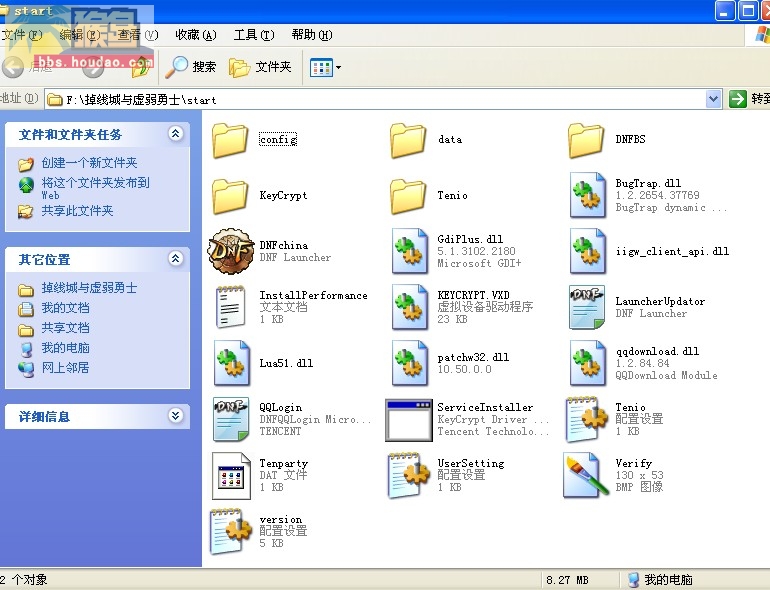Select the DNFchina launcher icon
The width and height of the screenshot is (770, 590).
(x=231, y=251)
